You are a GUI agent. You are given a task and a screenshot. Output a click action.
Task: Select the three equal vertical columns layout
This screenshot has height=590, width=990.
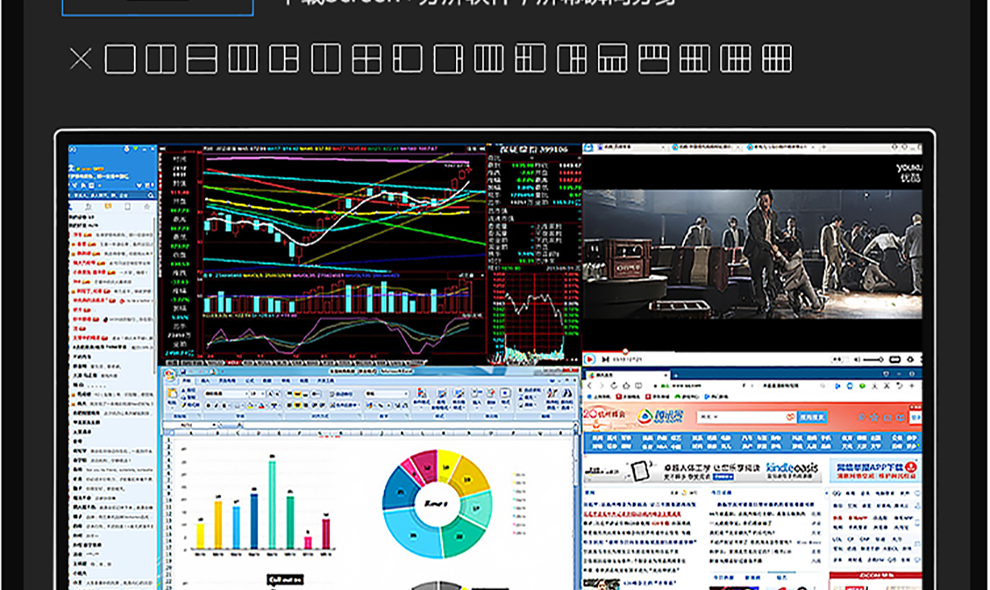(243, 59)
